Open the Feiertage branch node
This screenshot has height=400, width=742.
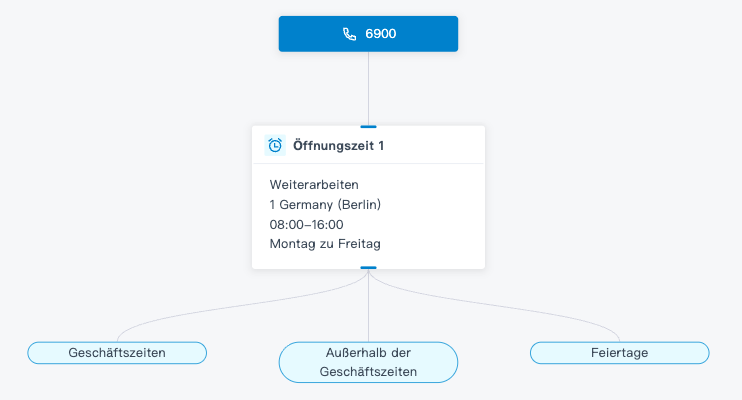tap(619, 352)
